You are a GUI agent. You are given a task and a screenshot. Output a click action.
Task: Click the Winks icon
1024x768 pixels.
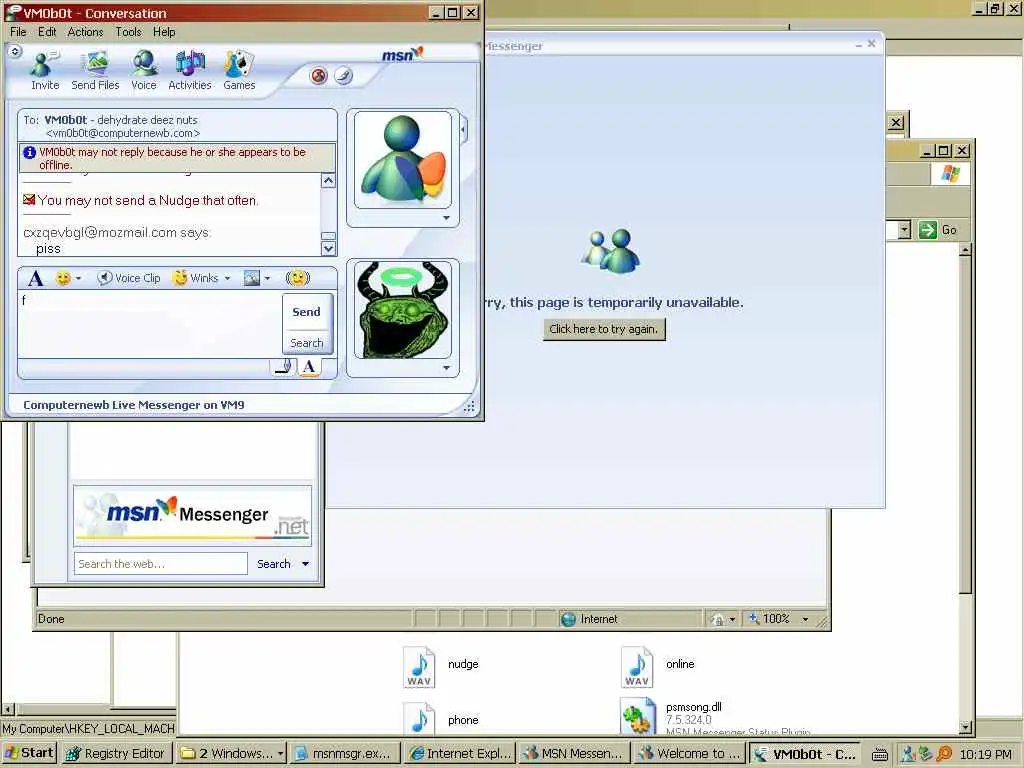196,278
